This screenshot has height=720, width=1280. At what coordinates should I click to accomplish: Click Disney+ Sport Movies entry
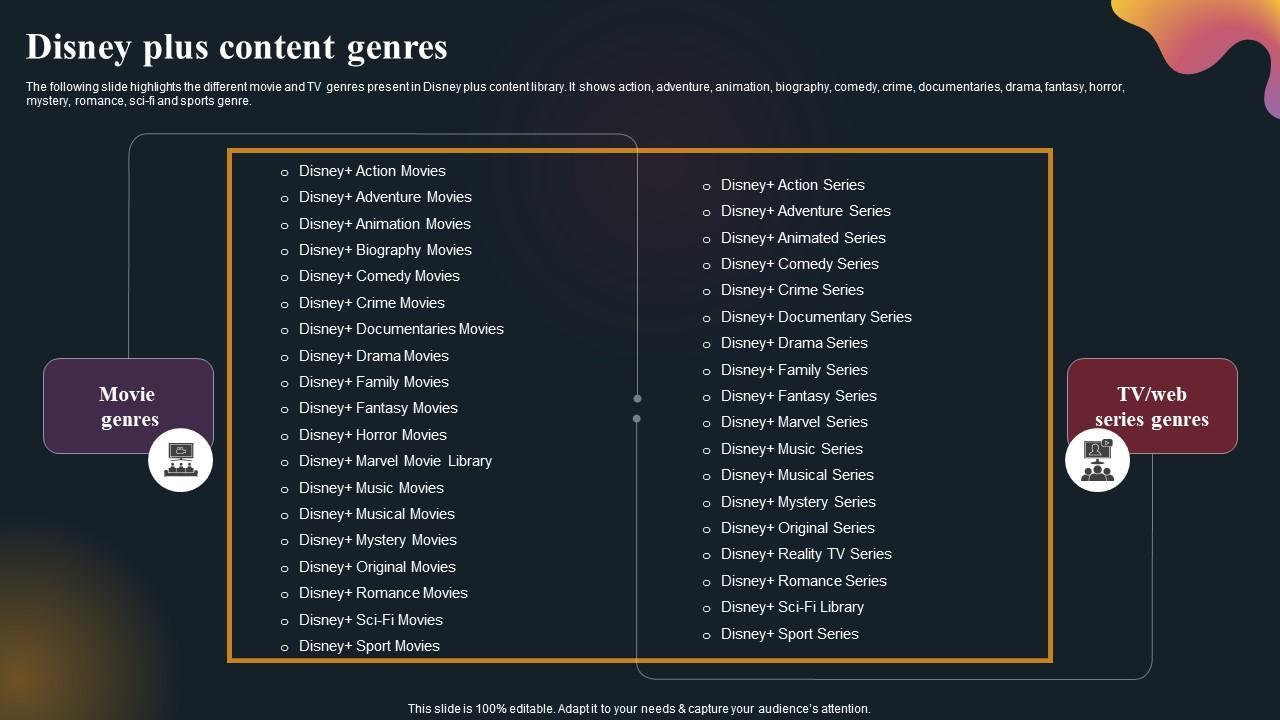[369, 646]
